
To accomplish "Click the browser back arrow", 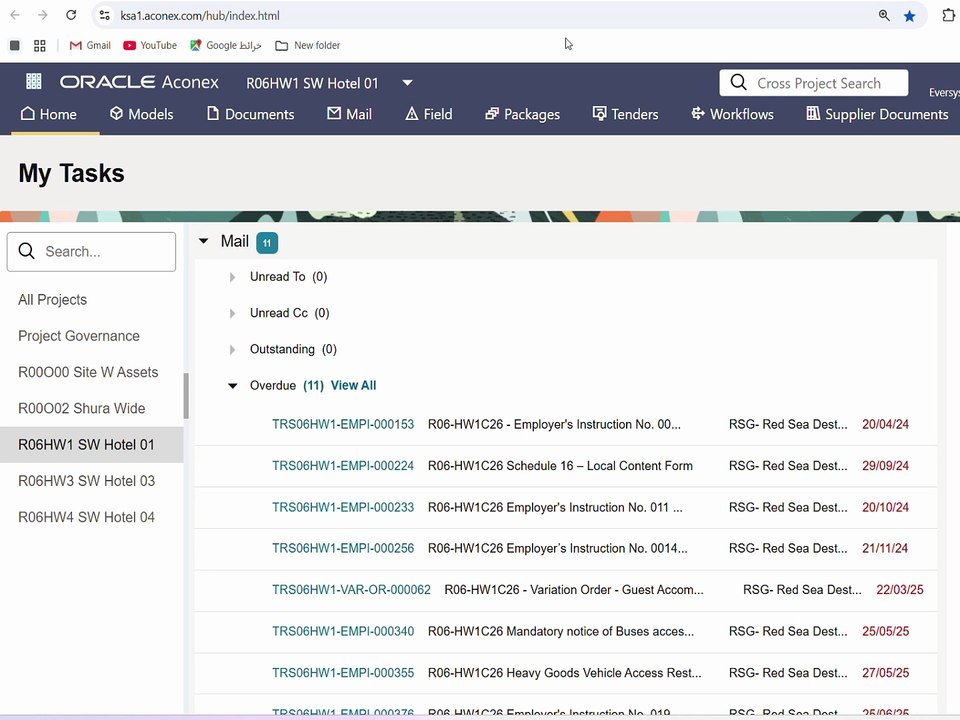I will pos(15,15).
